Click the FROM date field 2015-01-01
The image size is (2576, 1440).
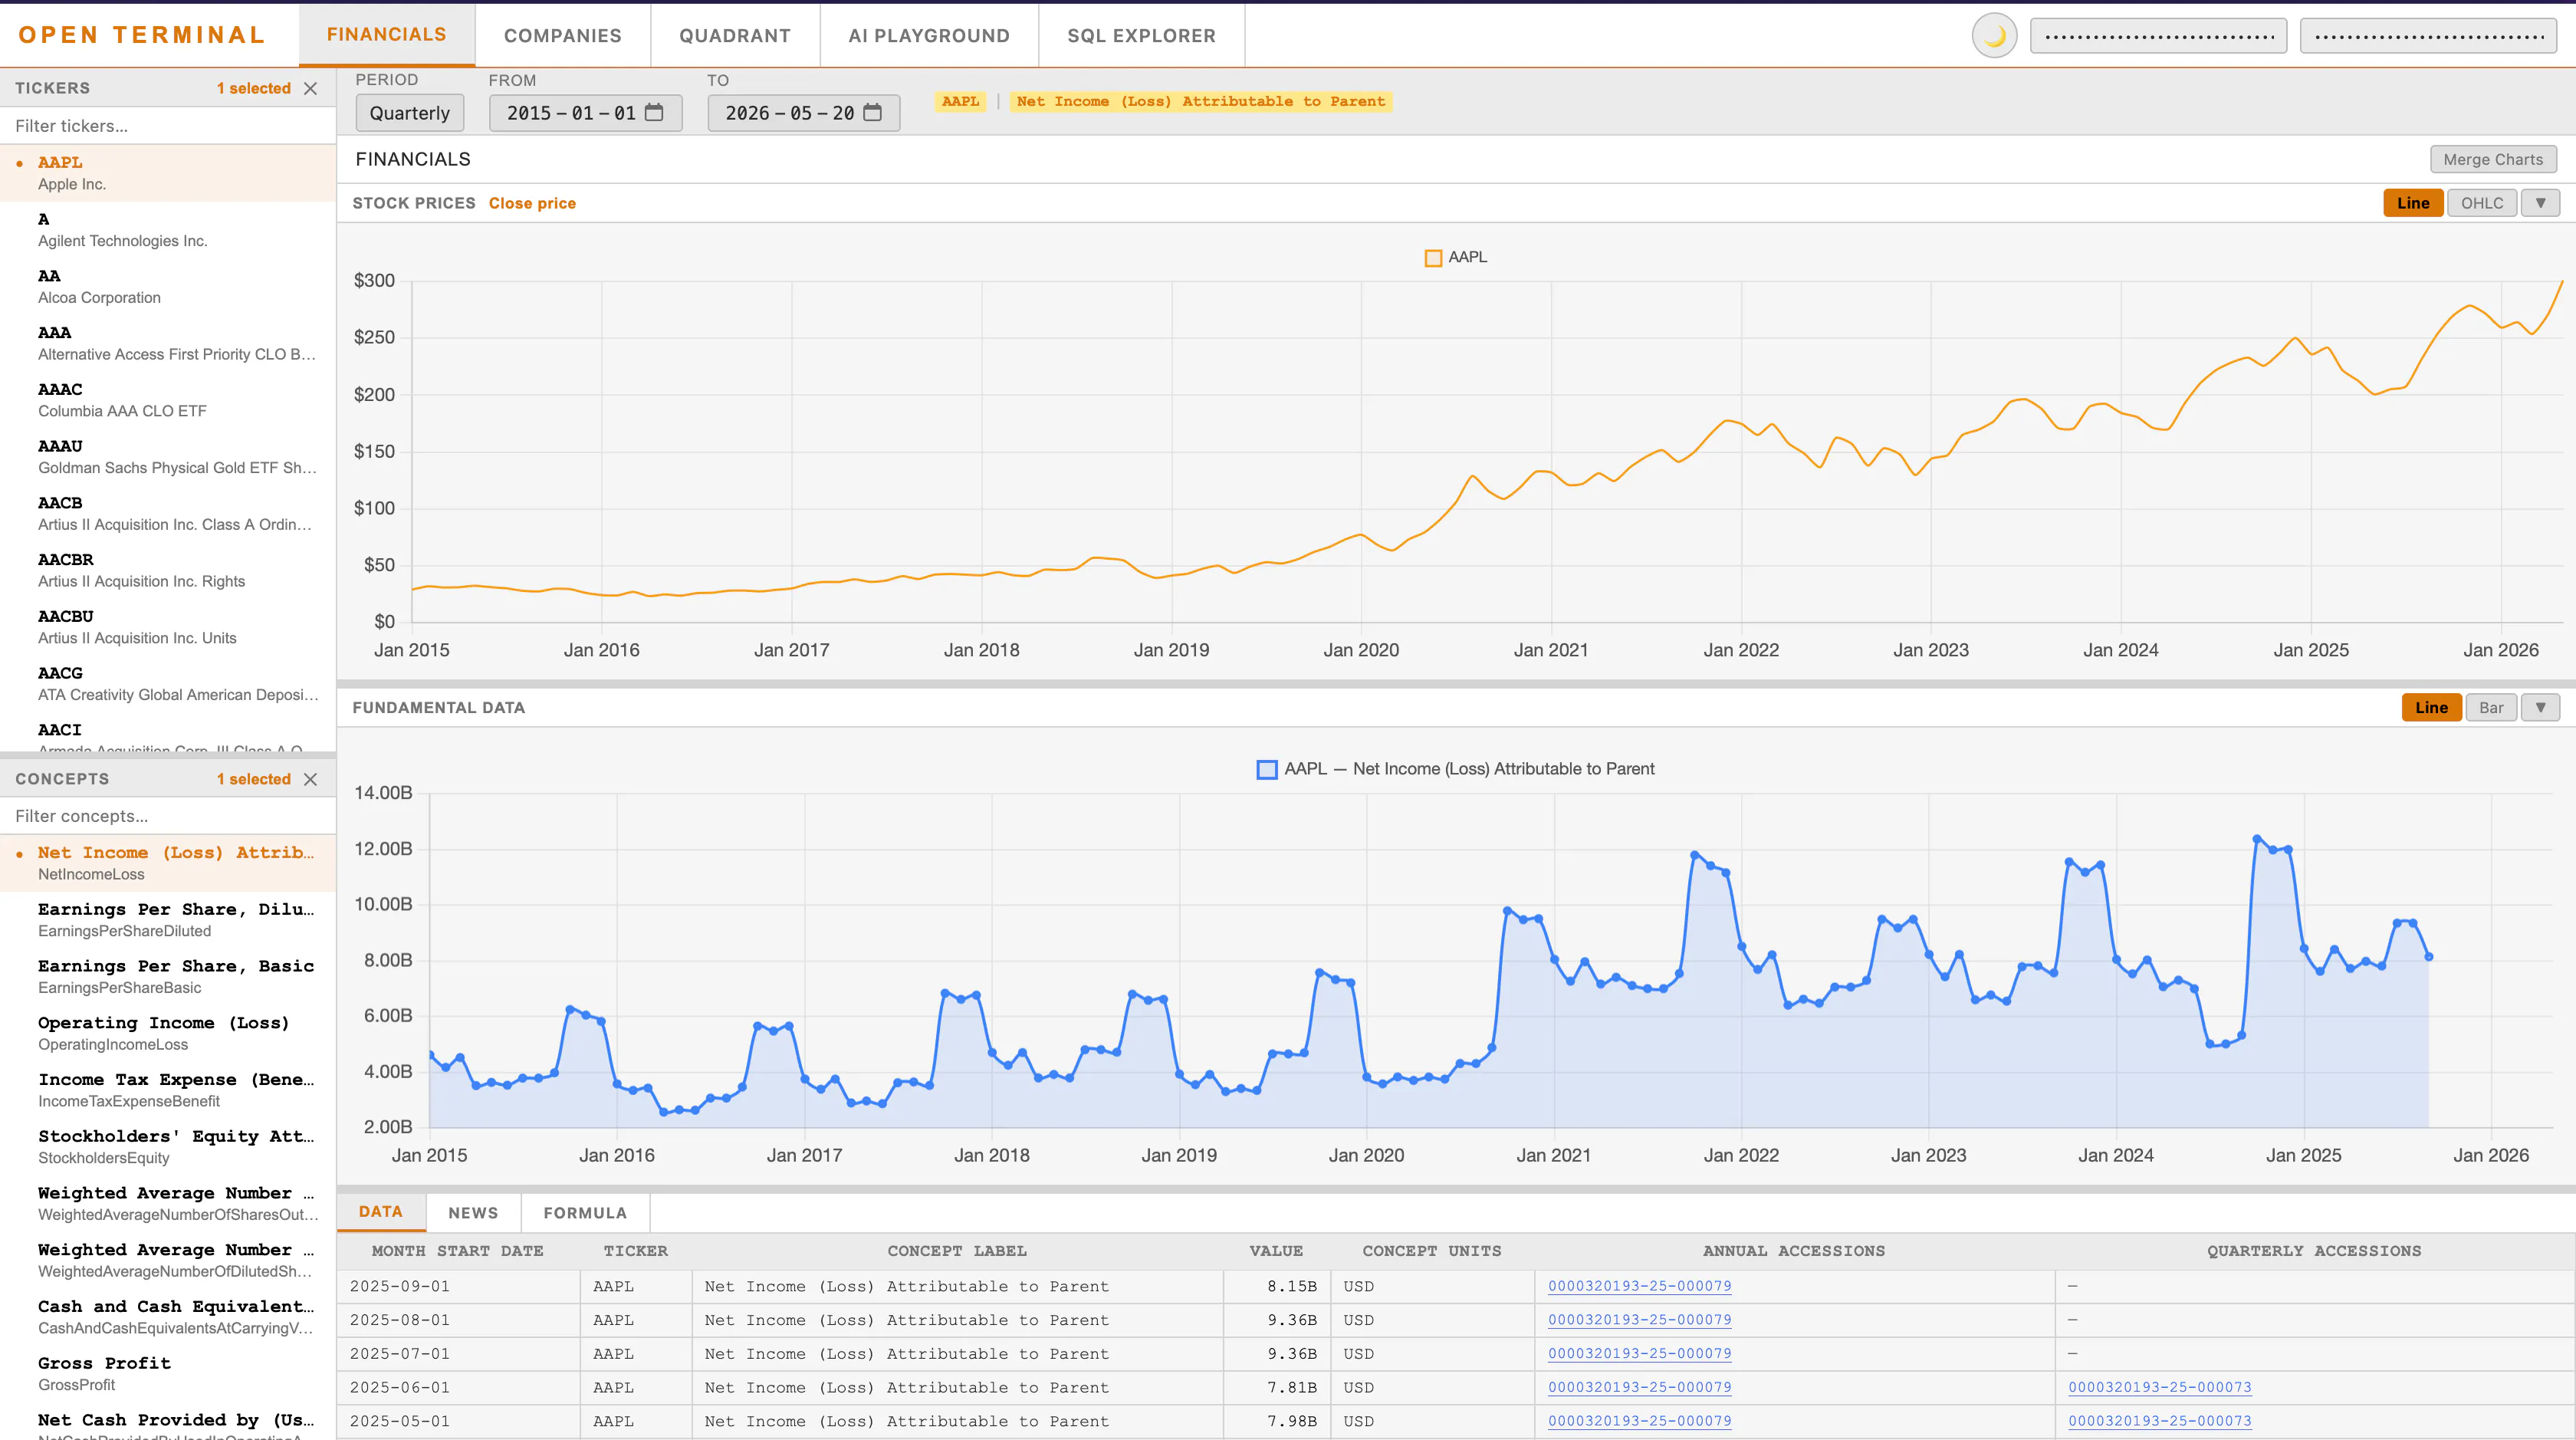coord(585,113)
